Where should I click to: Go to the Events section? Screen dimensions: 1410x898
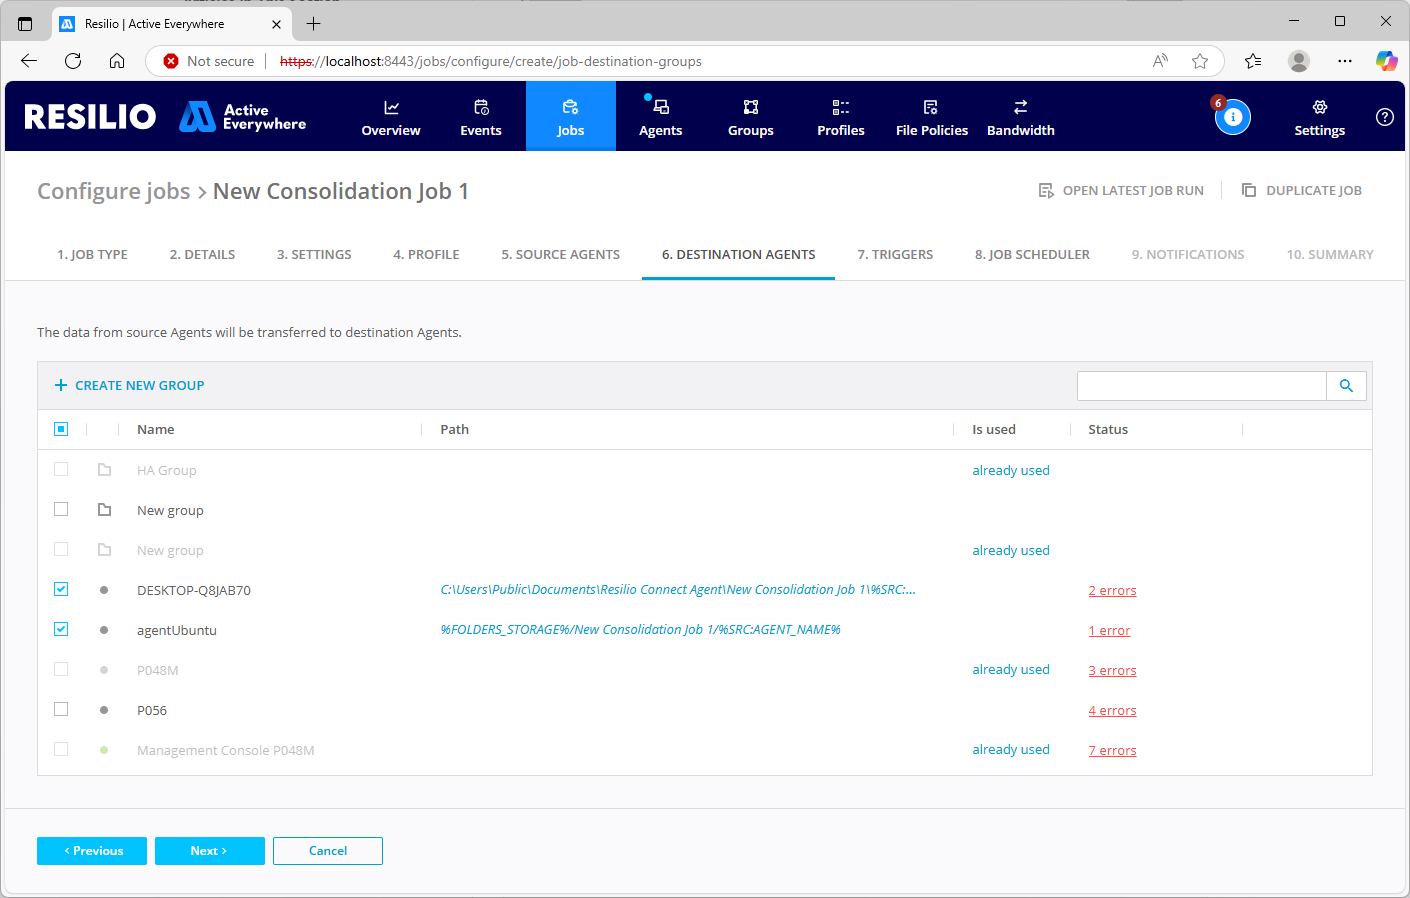(x=480, y=117)
